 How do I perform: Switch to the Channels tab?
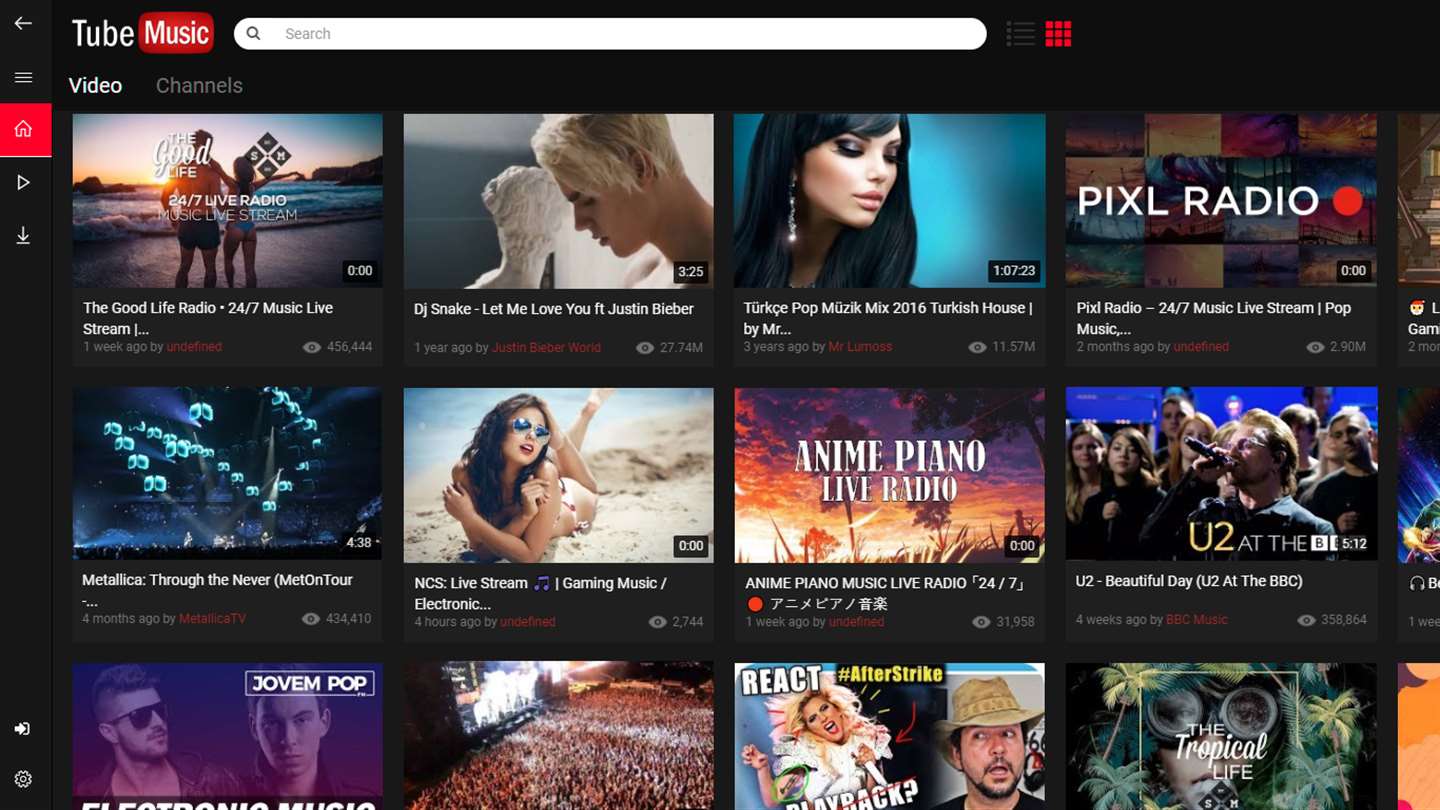(199, 85)
